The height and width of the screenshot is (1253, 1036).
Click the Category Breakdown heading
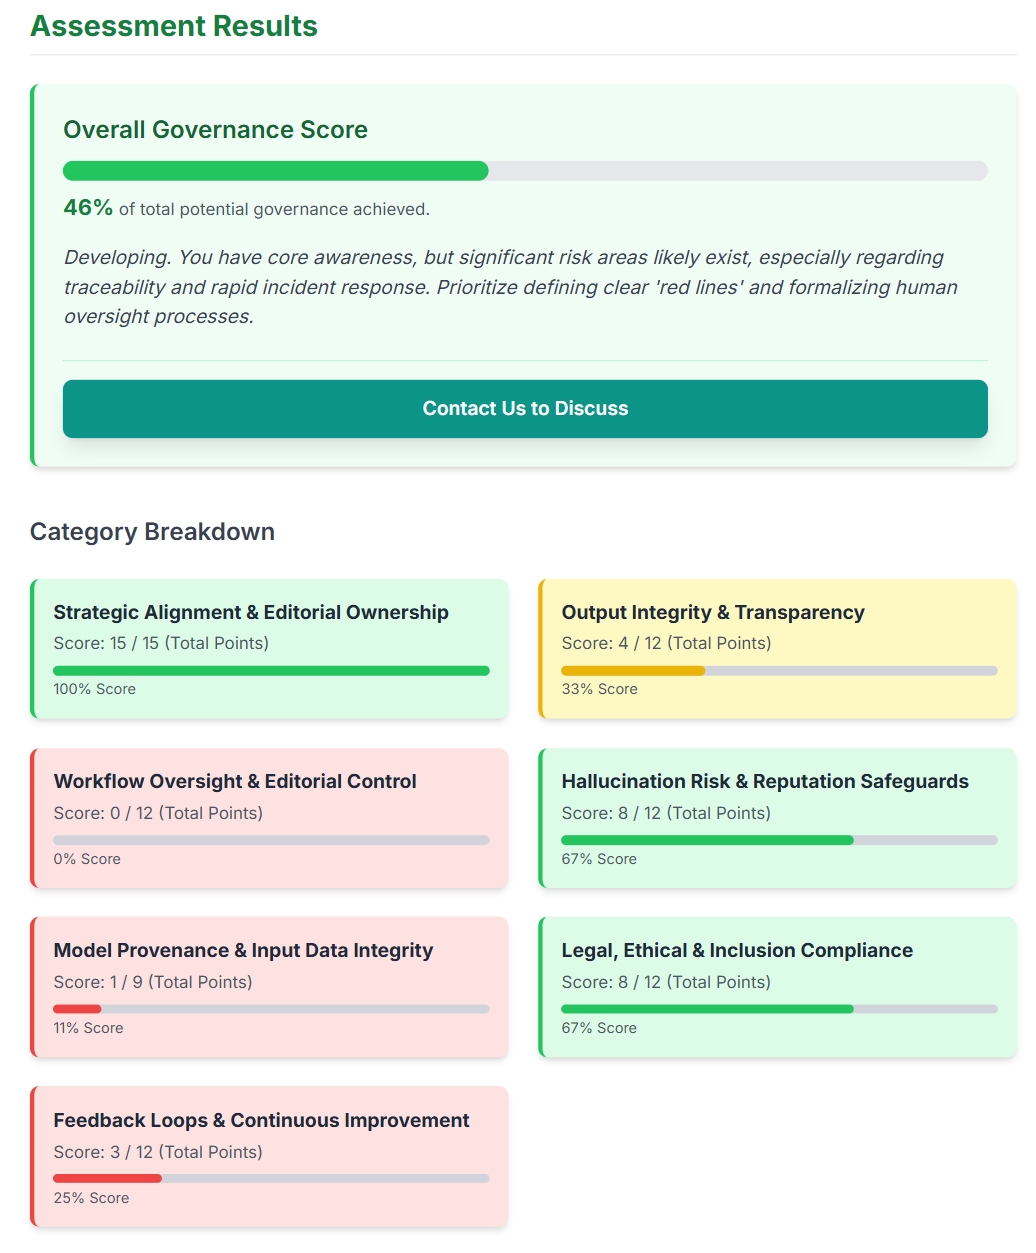152,532
